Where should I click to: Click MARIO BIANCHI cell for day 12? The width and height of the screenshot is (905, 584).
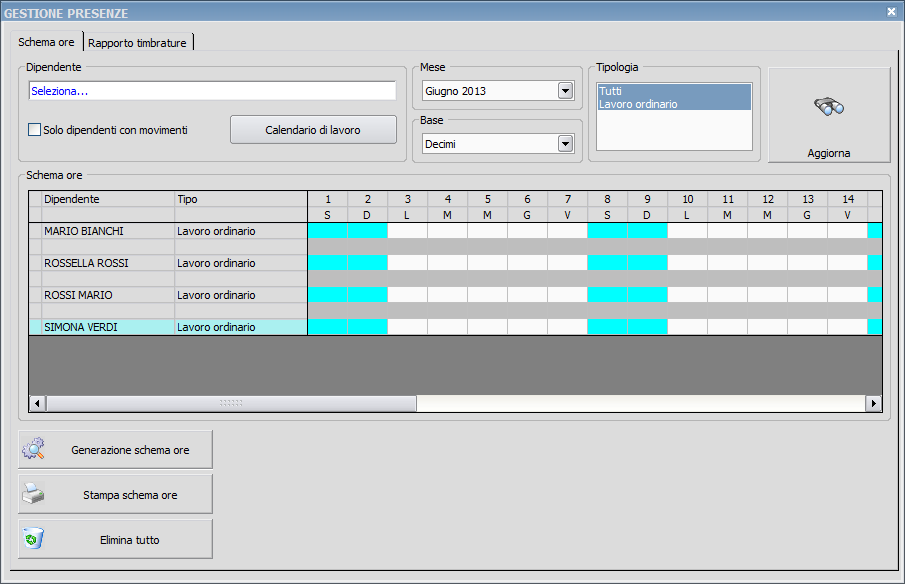767,231
